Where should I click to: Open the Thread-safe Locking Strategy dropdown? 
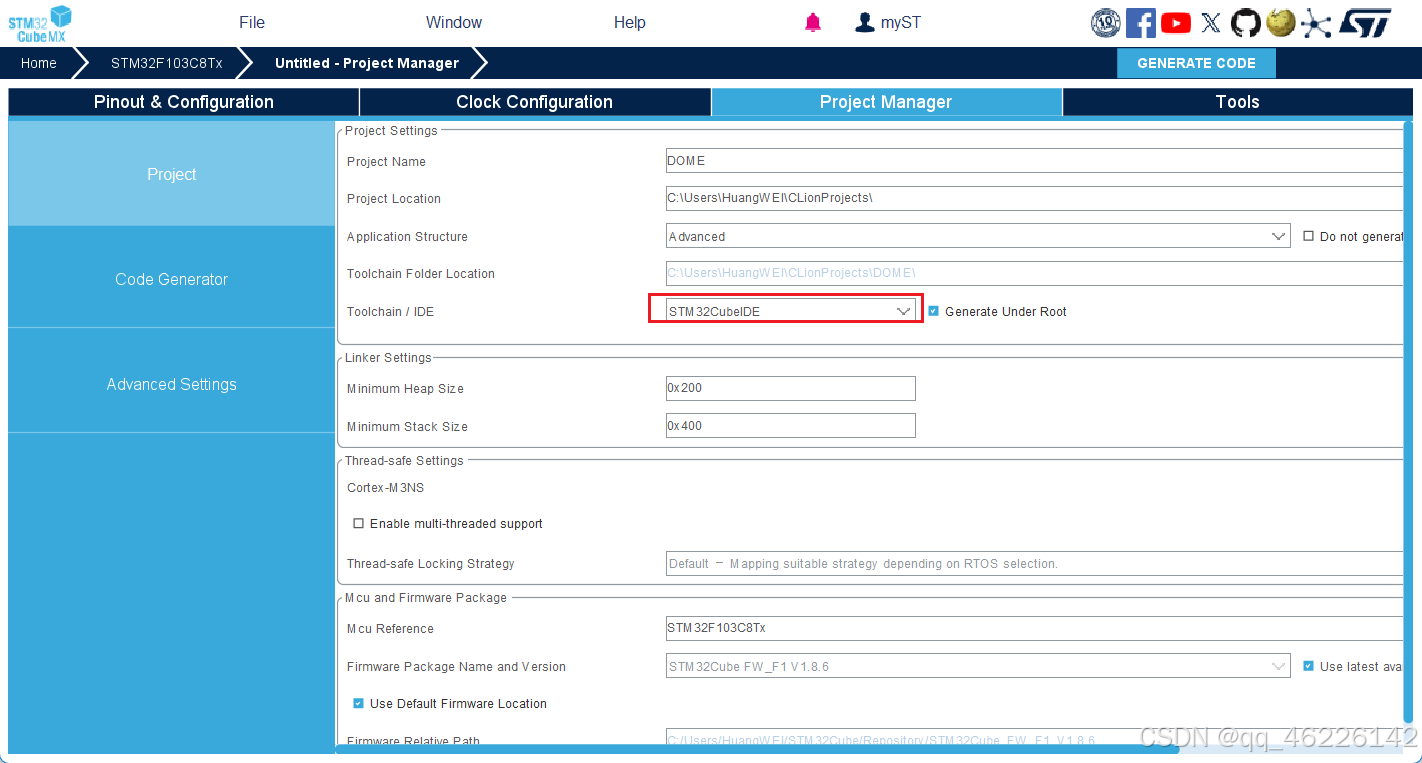(1035, 563)
